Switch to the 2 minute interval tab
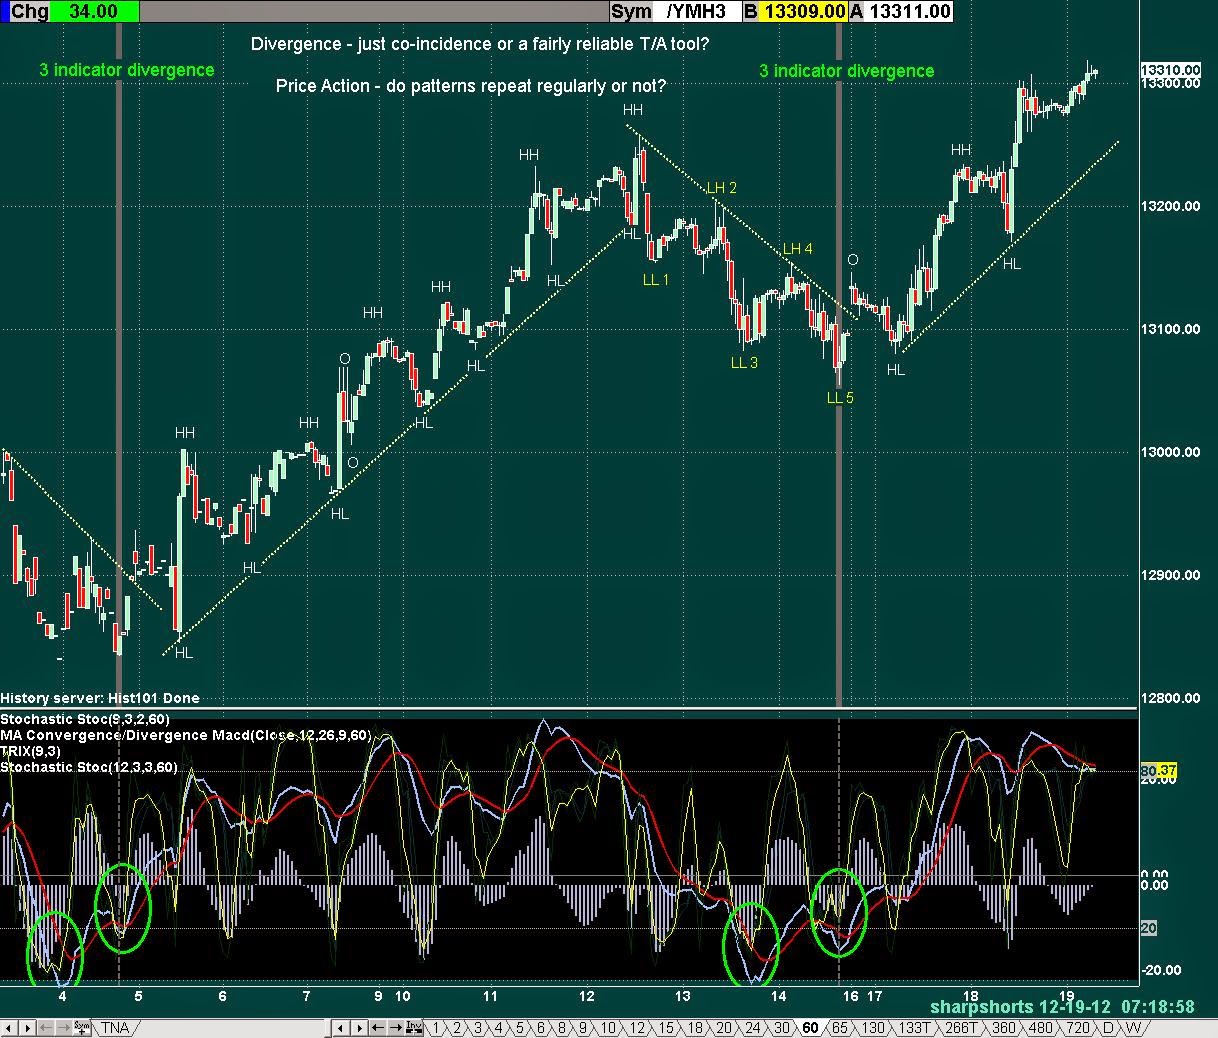1218x1038 pixels. (456, 1028)
